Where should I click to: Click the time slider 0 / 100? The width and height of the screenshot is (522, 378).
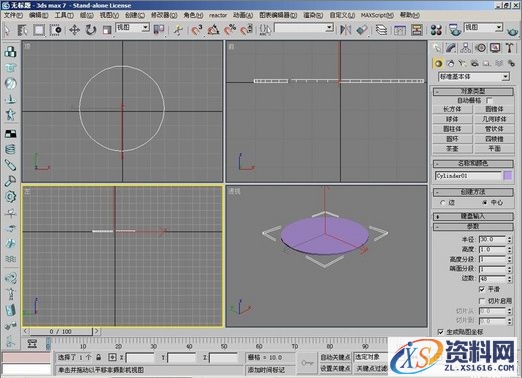(x=61, y=331)
